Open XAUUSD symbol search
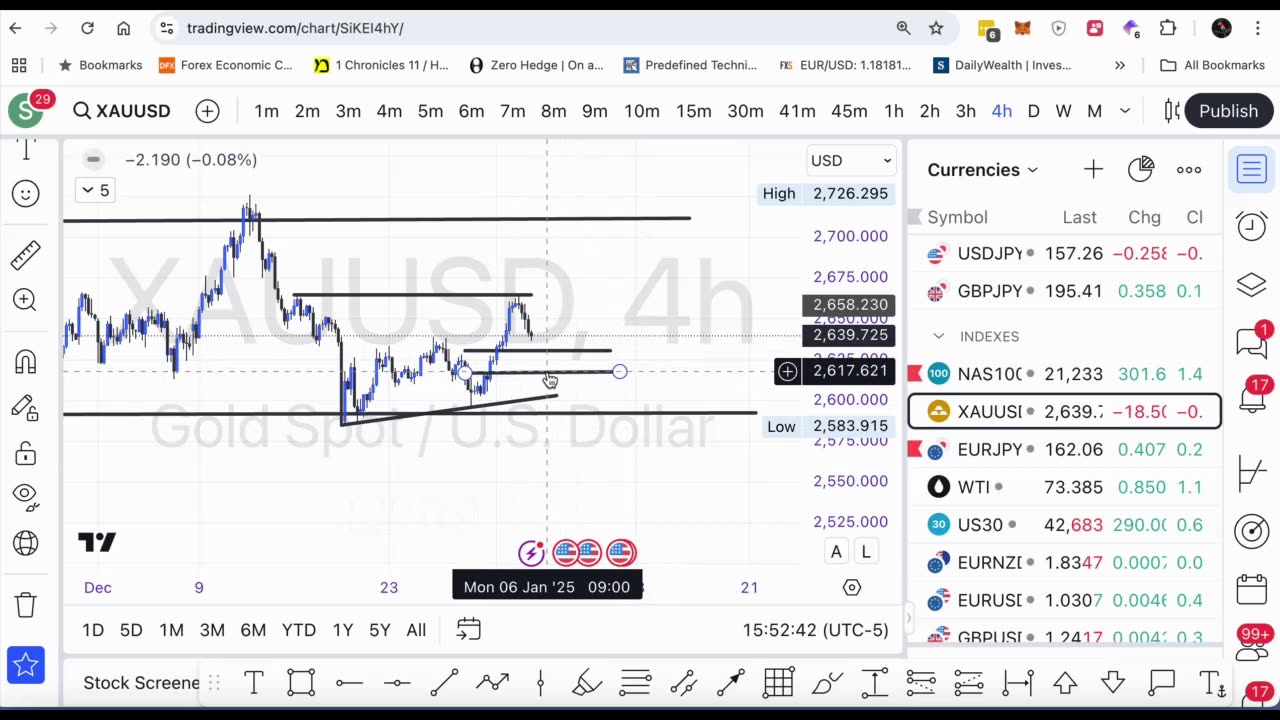This screenshot has width=1280, height=720. [x=122, y=111]
